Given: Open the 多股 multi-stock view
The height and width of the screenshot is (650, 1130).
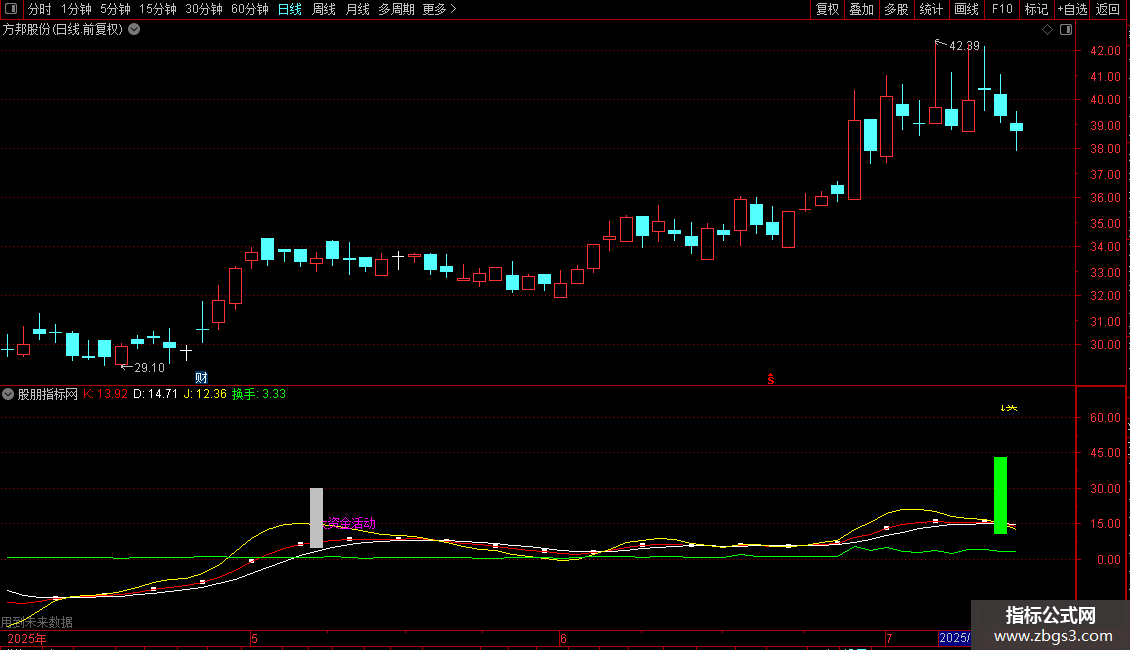Looking at the screenshot, I should (x=897, y=9).
